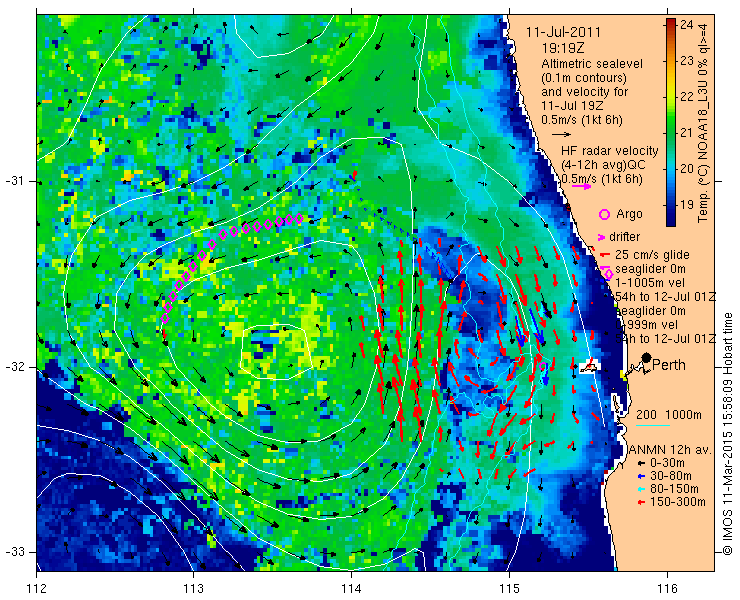Screen dimensions: 740x600
Task: Click the longitude axis label 116
Action: tap(667, 589)
